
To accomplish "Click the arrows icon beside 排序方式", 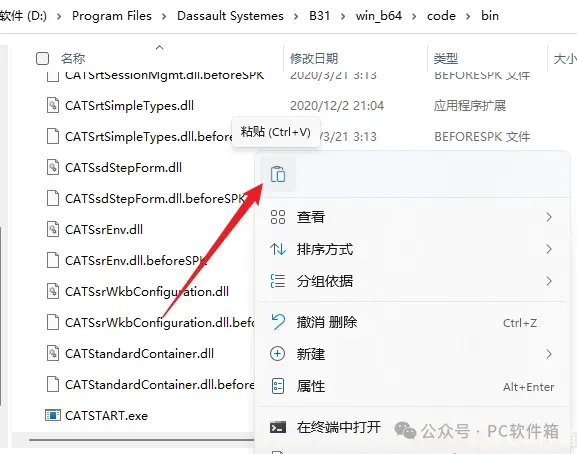I will click(277, 249).
